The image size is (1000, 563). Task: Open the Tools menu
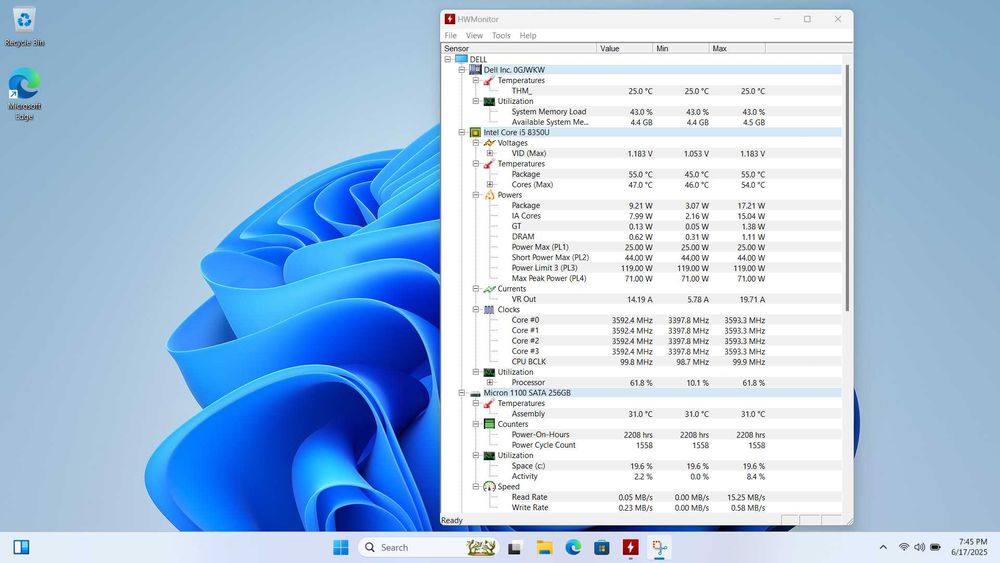click(501, 36)
